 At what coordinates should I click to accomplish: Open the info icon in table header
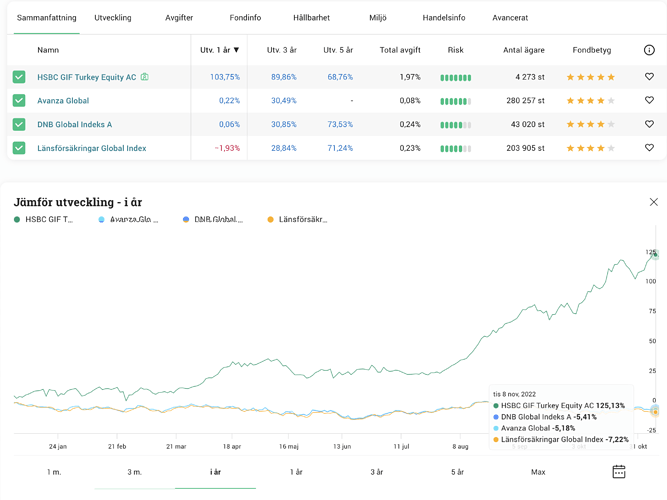(x=649, y=50)
